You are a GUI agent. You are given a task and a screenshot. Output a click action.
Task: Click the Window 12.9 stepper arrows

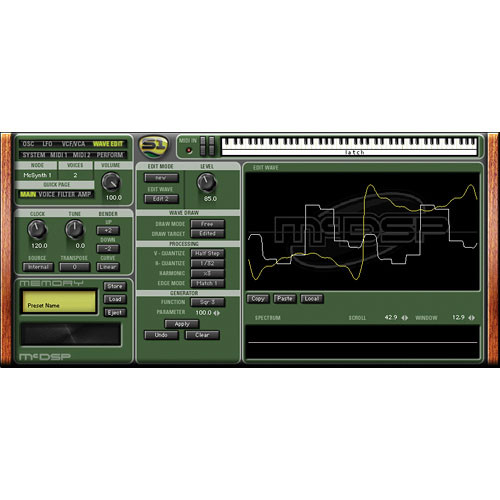[472, 318]
